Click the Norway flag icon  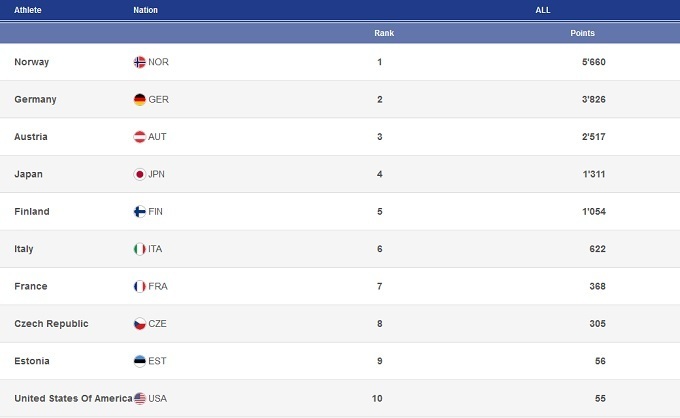tap(139, 62)
